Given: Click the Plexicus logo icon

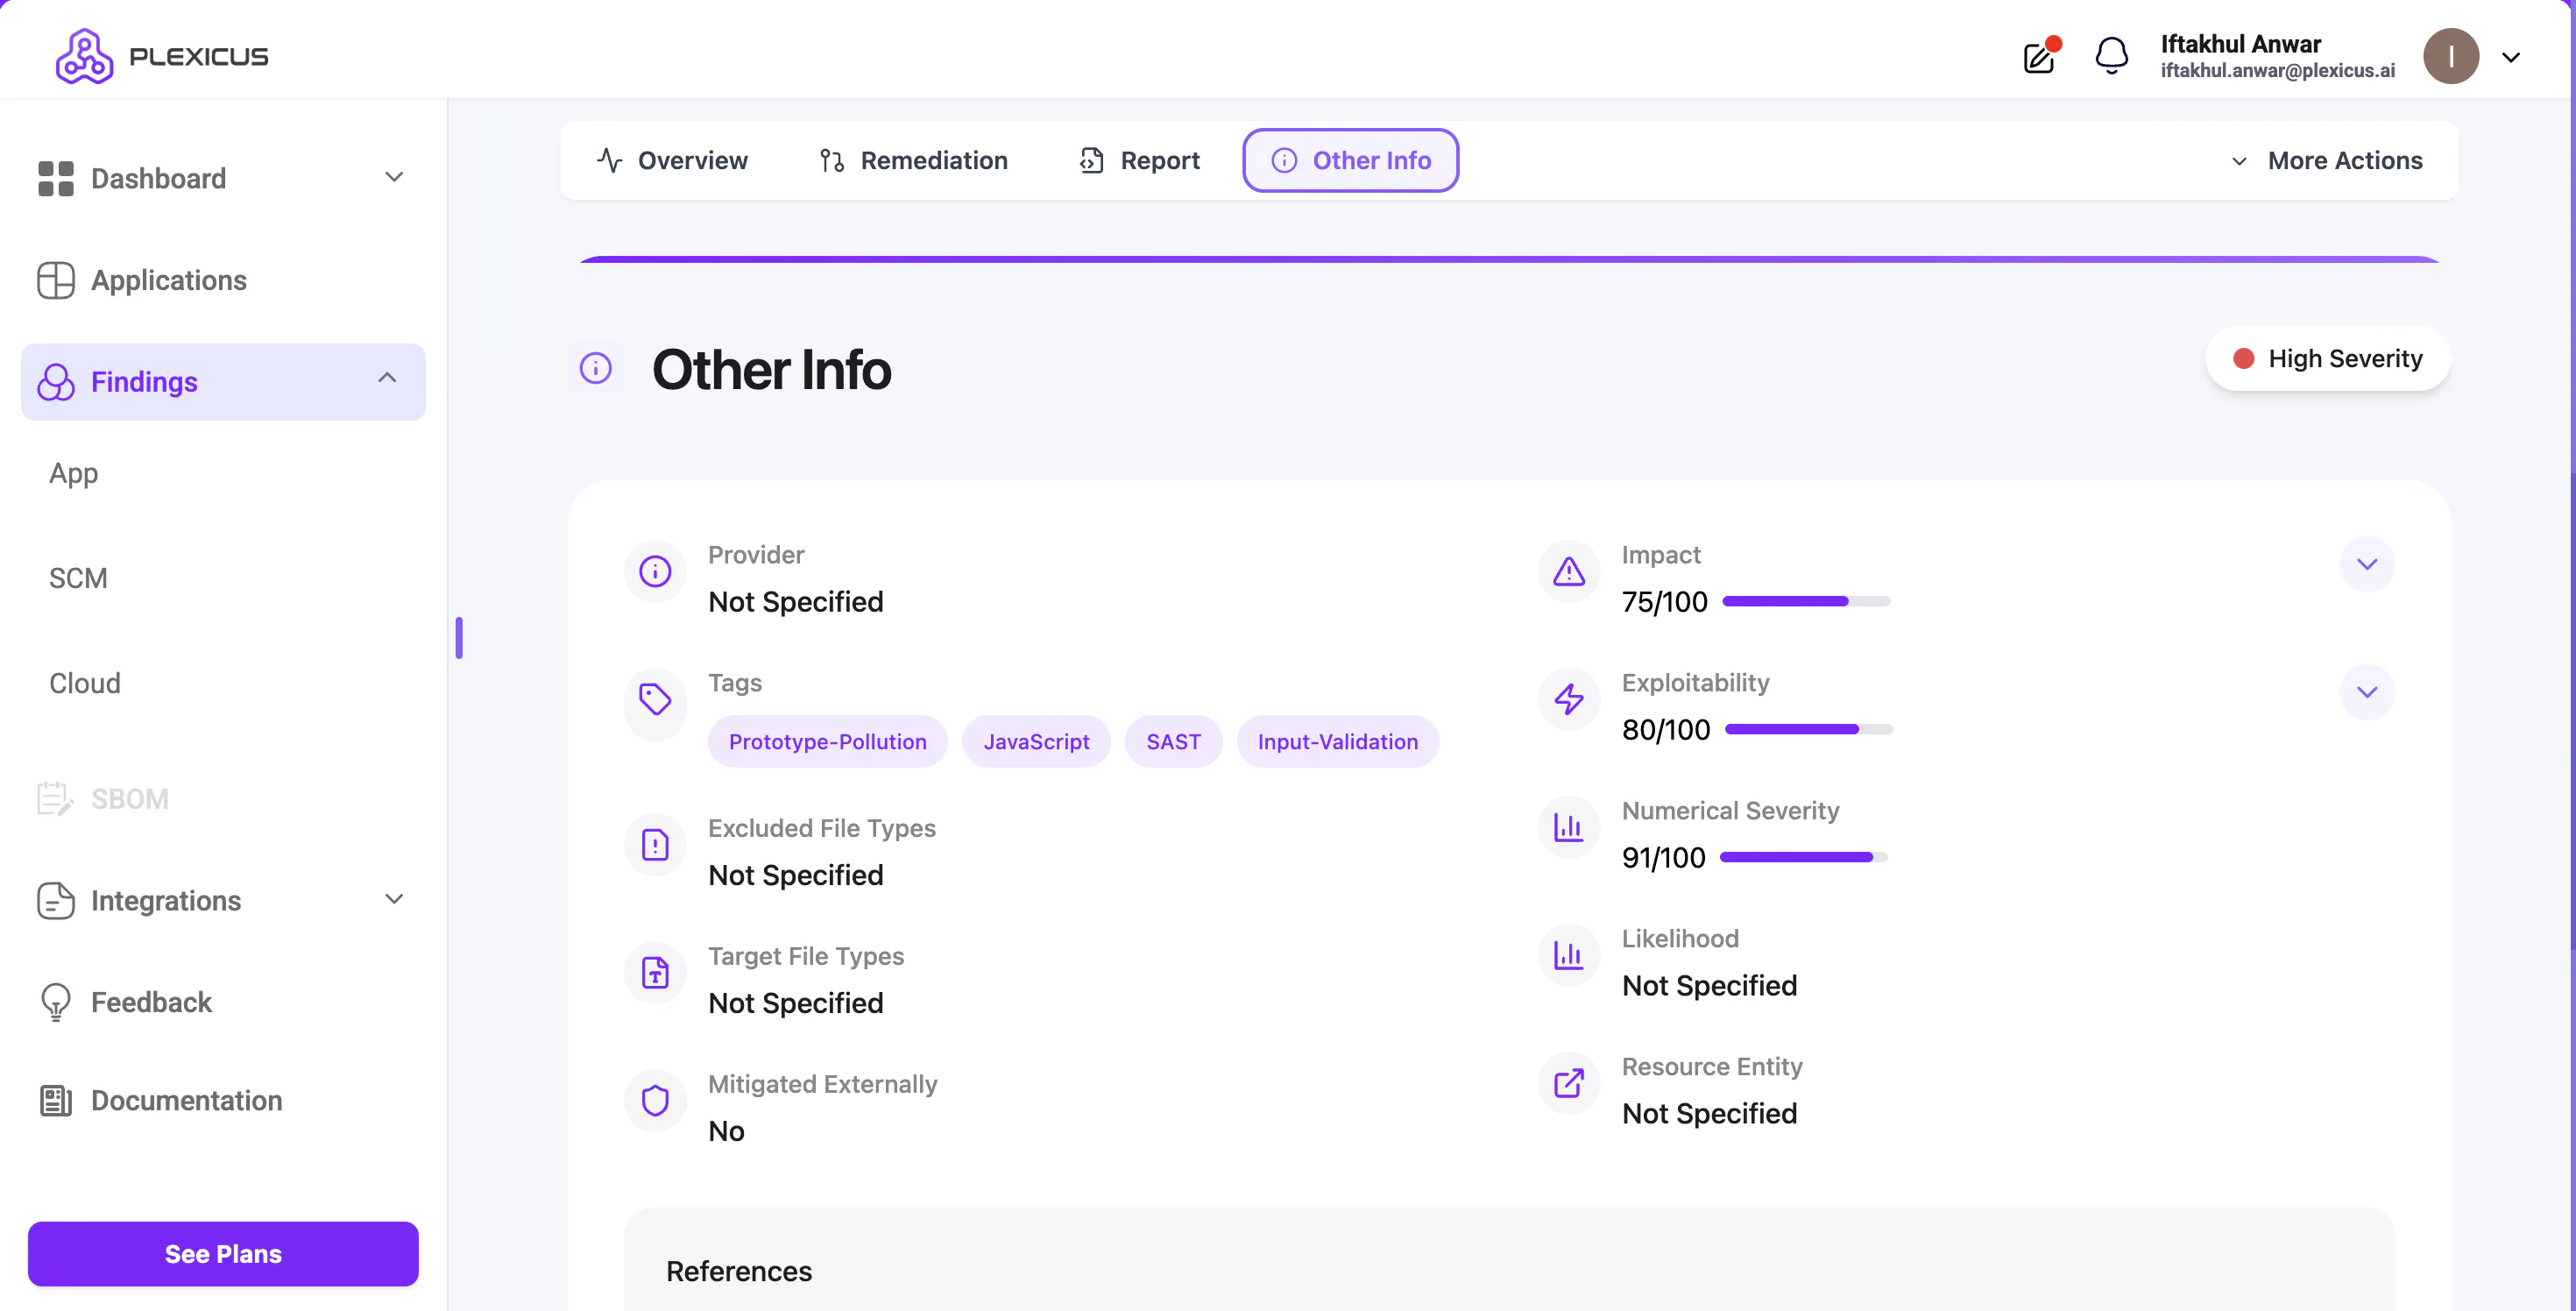Looking at the screenshot, I should (x=84, y=56).
